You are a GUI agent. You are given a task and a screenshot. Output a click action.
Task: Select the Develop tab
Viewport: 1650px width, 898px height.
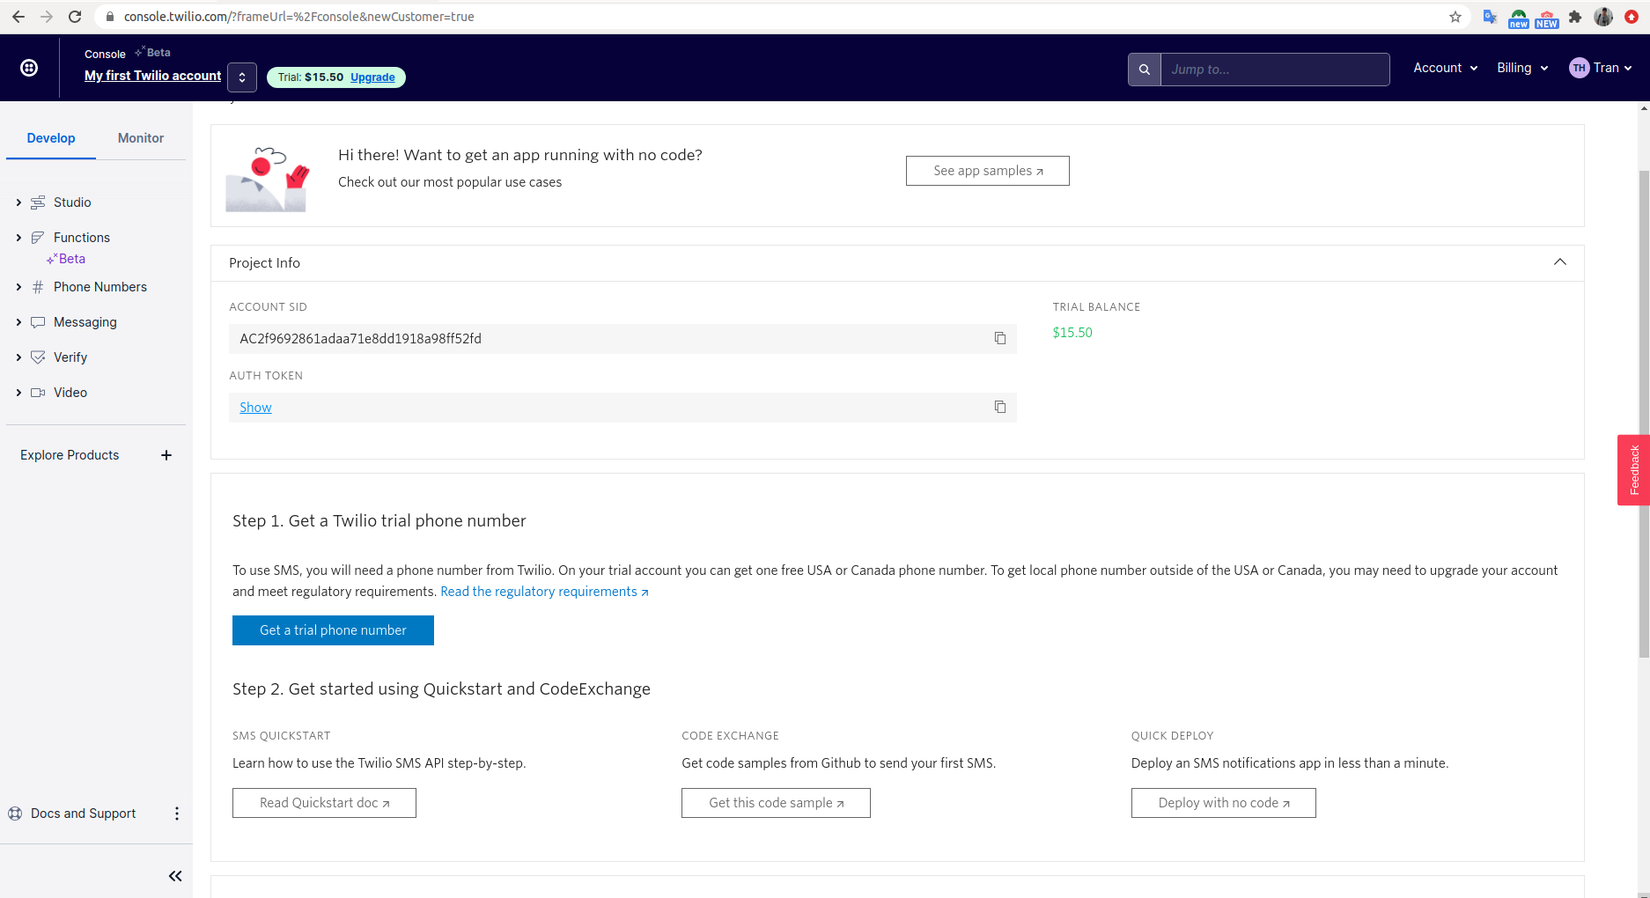click(x=51, y=138)
